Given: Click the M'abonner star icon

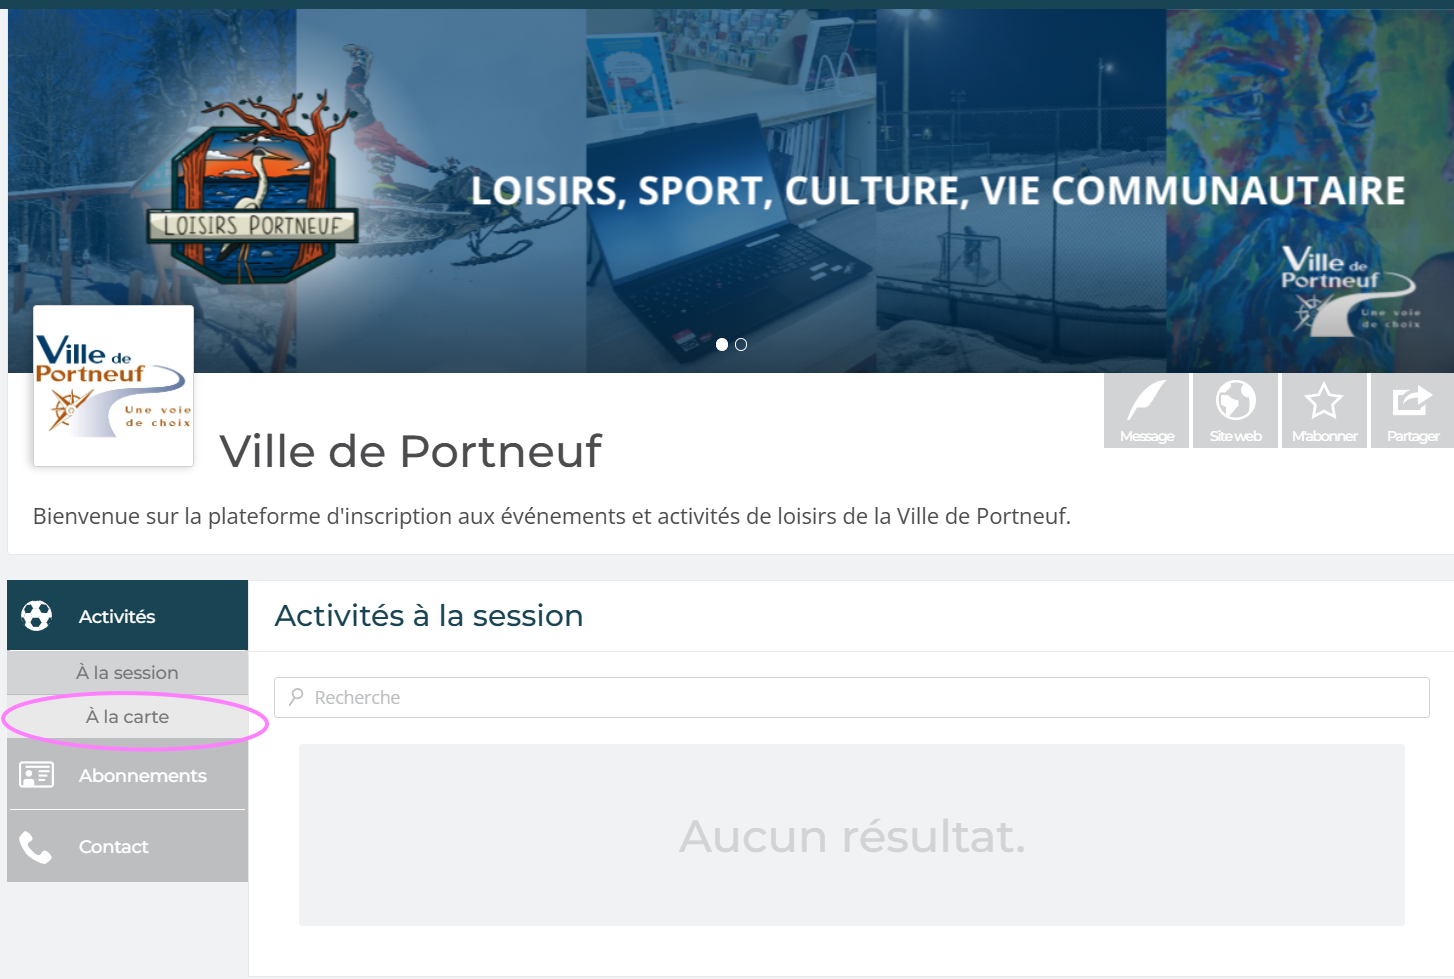Looking at the screenshot, I should coord(1323,401).
